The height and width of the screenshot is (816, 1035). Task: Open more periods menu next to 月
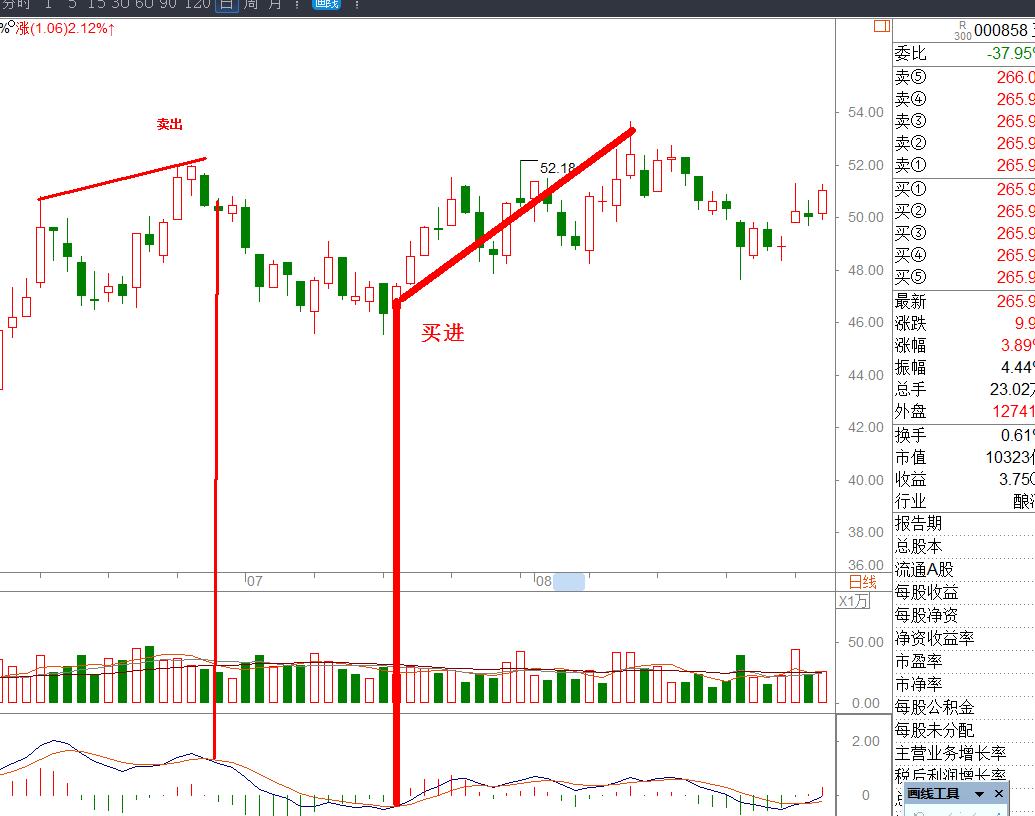coord(297,5)
